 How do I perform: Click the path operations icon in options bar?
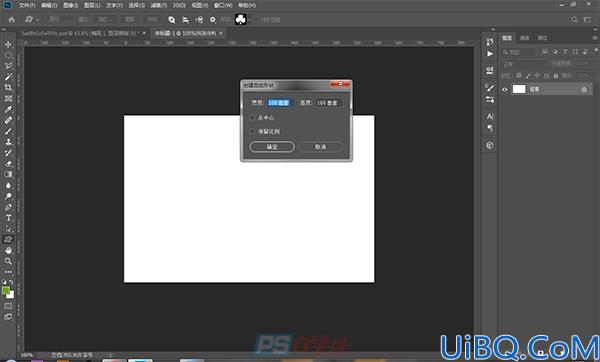(x=172, y=20)
